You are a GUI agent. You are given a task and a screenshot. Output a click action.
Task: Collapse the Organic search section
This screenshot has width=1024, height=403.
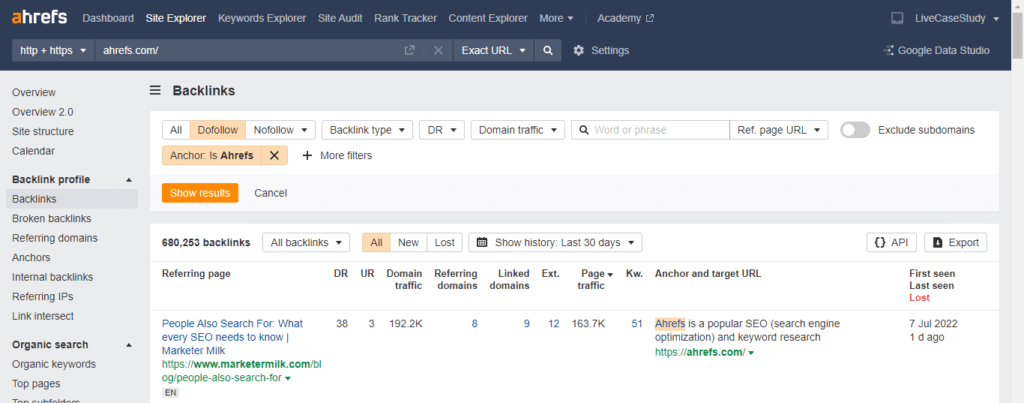coord(129,345)
